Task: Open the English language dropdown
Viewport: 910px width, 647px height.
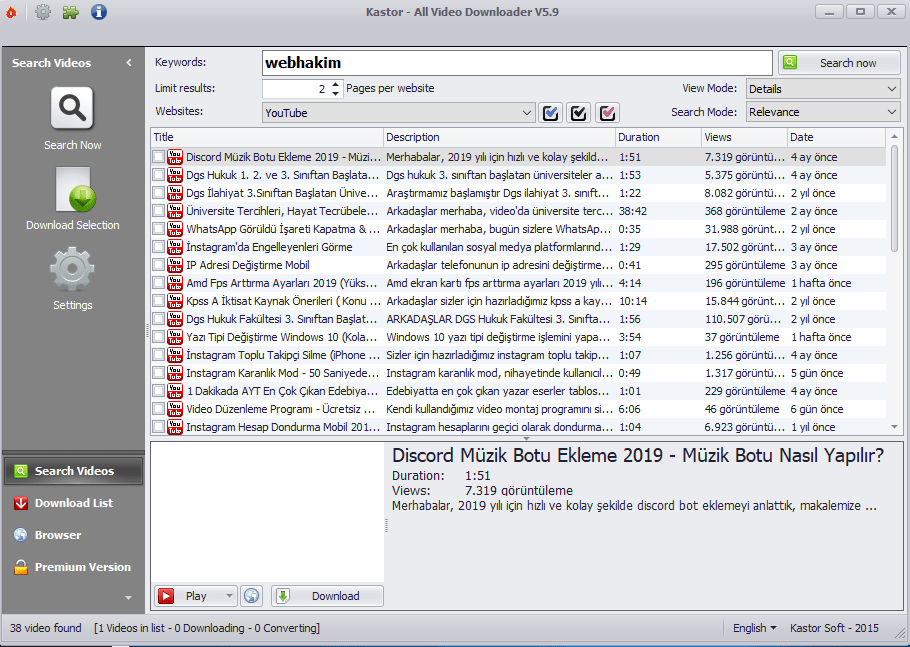Action: (x=754, y=628)
